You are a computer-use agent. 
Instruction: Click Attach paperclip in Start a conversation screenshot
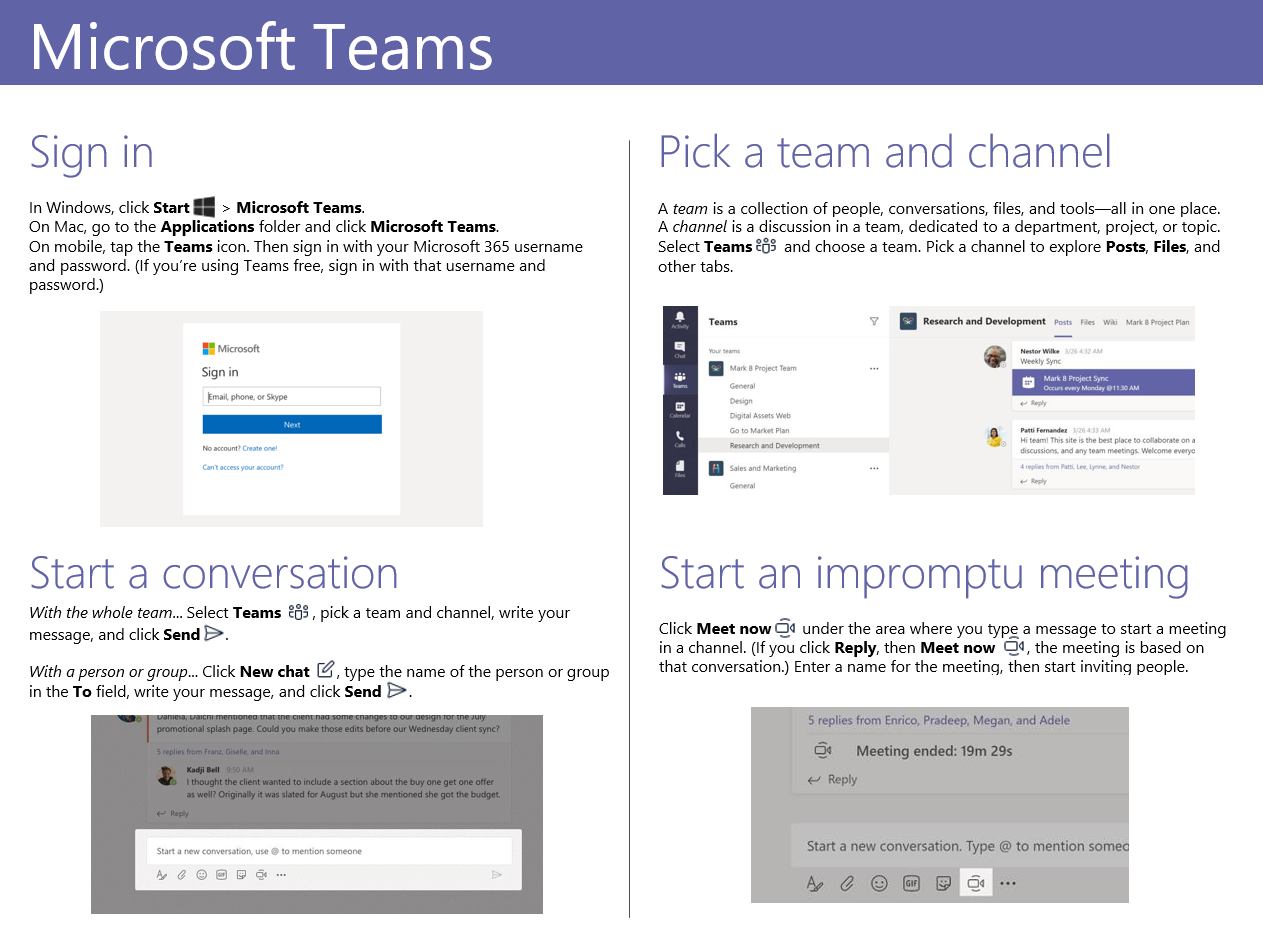182,875
